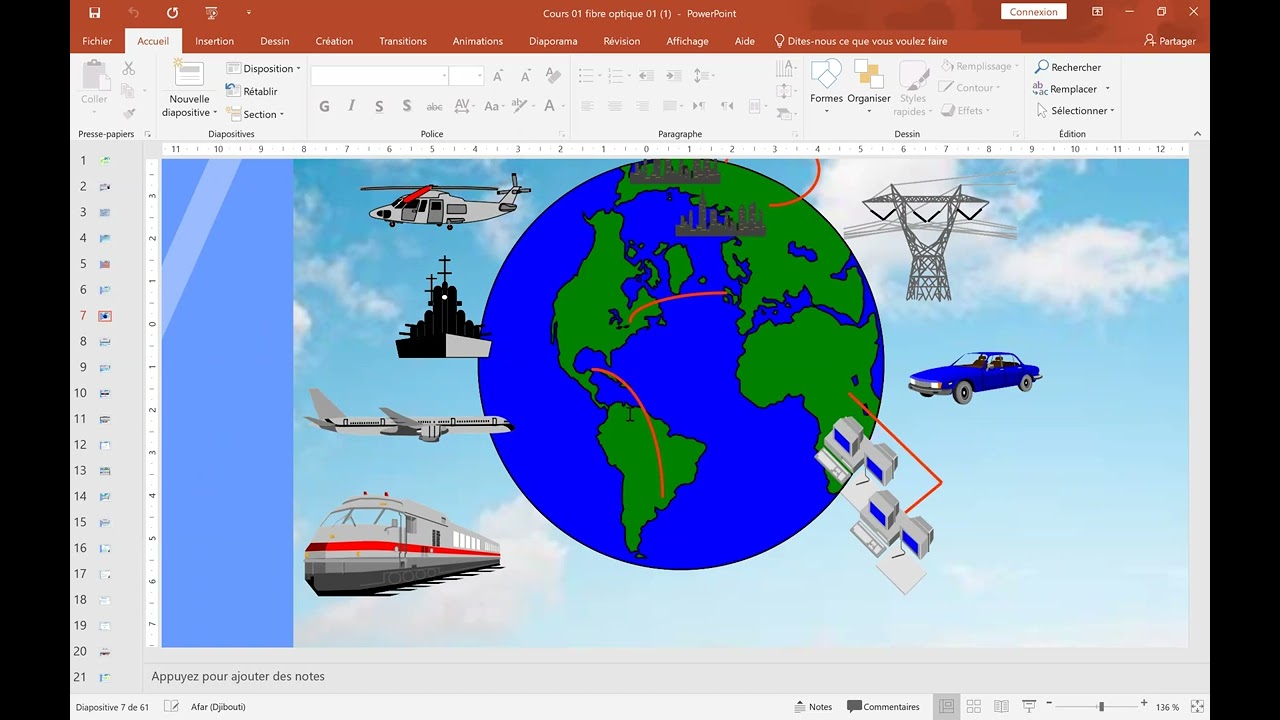
Task: Switch to the Révision tab
Action: coord(621,41)
